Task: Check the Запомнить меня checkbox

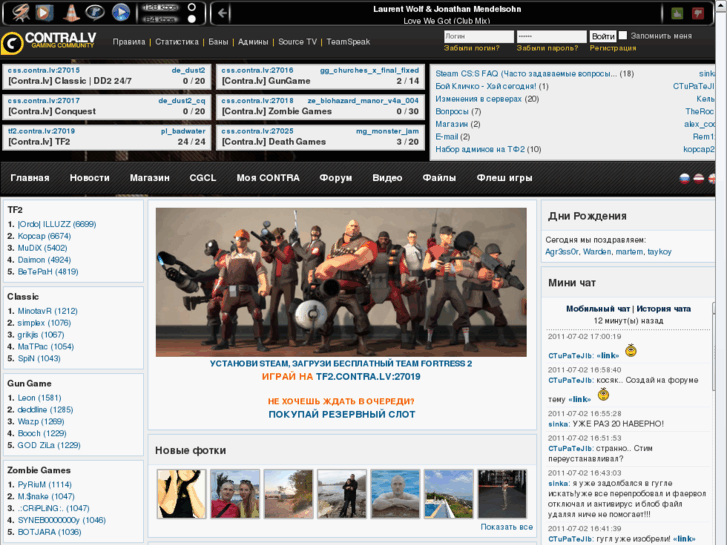Action: 623,35
